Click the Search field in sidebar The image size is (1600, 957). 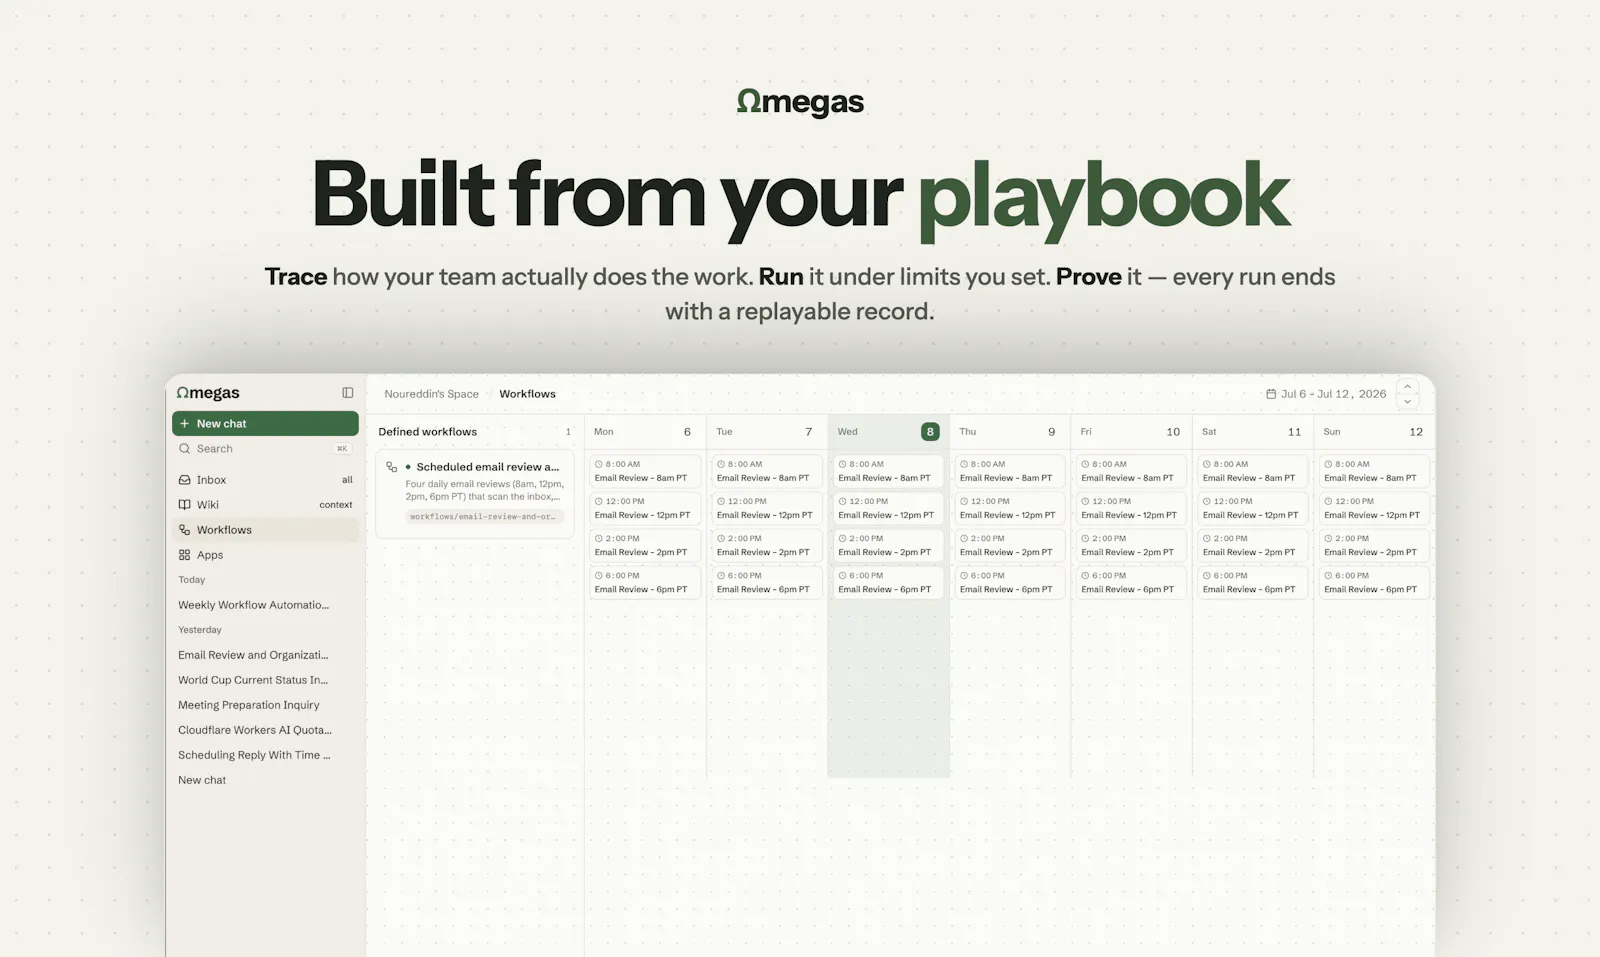click(265, 449)
